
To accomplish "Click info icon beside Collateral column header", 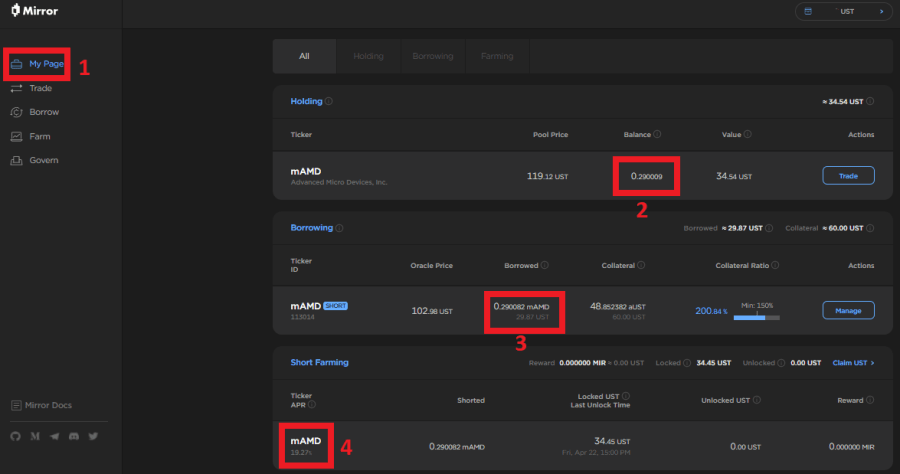I will point(641,265).
